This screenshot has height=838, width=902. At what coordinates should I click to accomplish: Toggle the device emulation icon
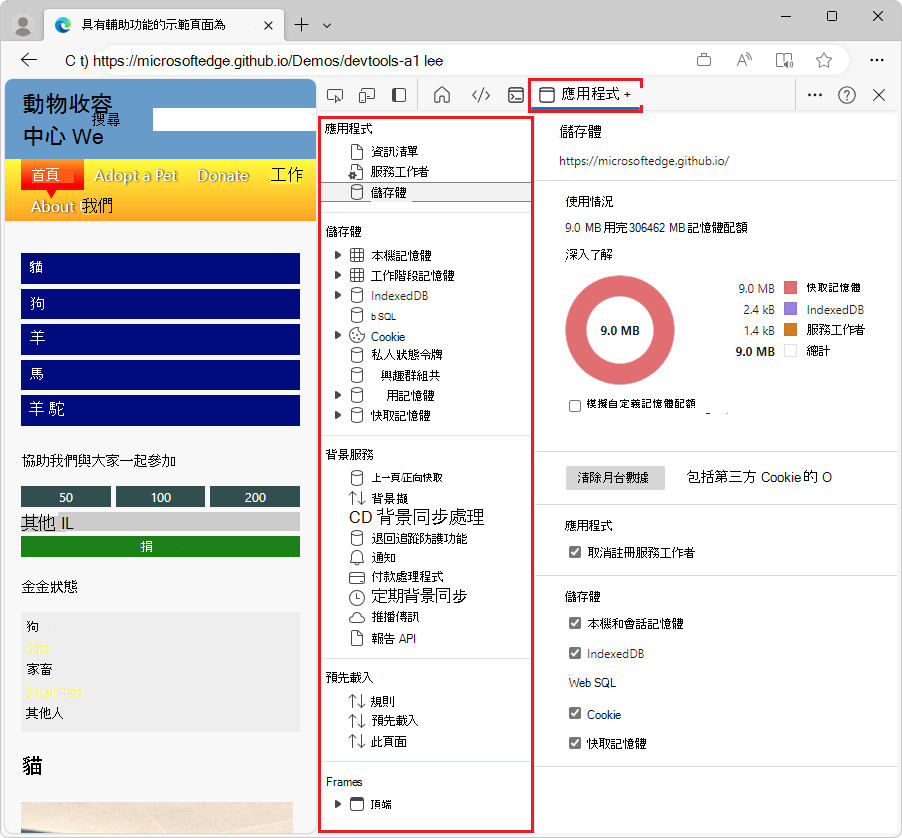click(367, 95)
